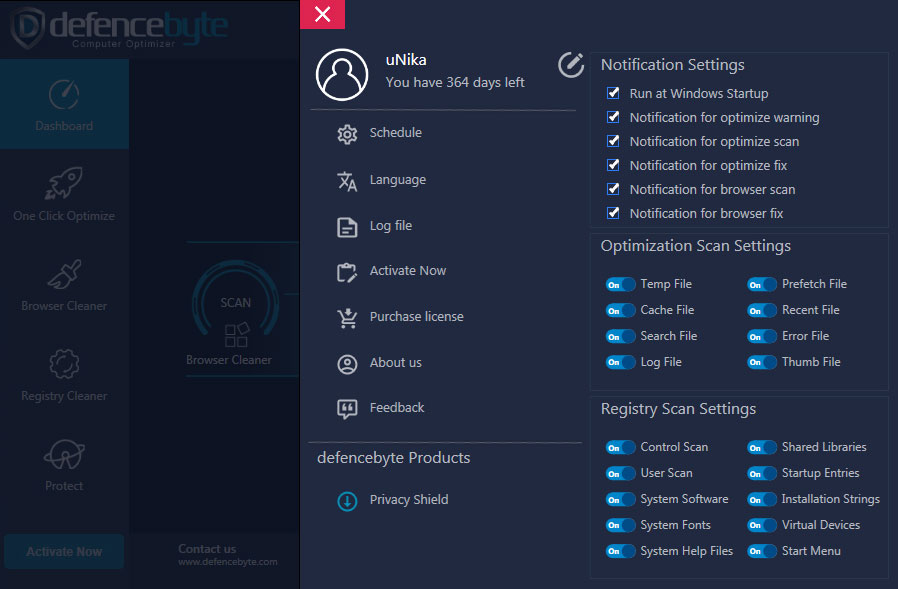Open the Feedback menu item
Viewport: 898px width, 589px height.
click(x=397, y=407)
